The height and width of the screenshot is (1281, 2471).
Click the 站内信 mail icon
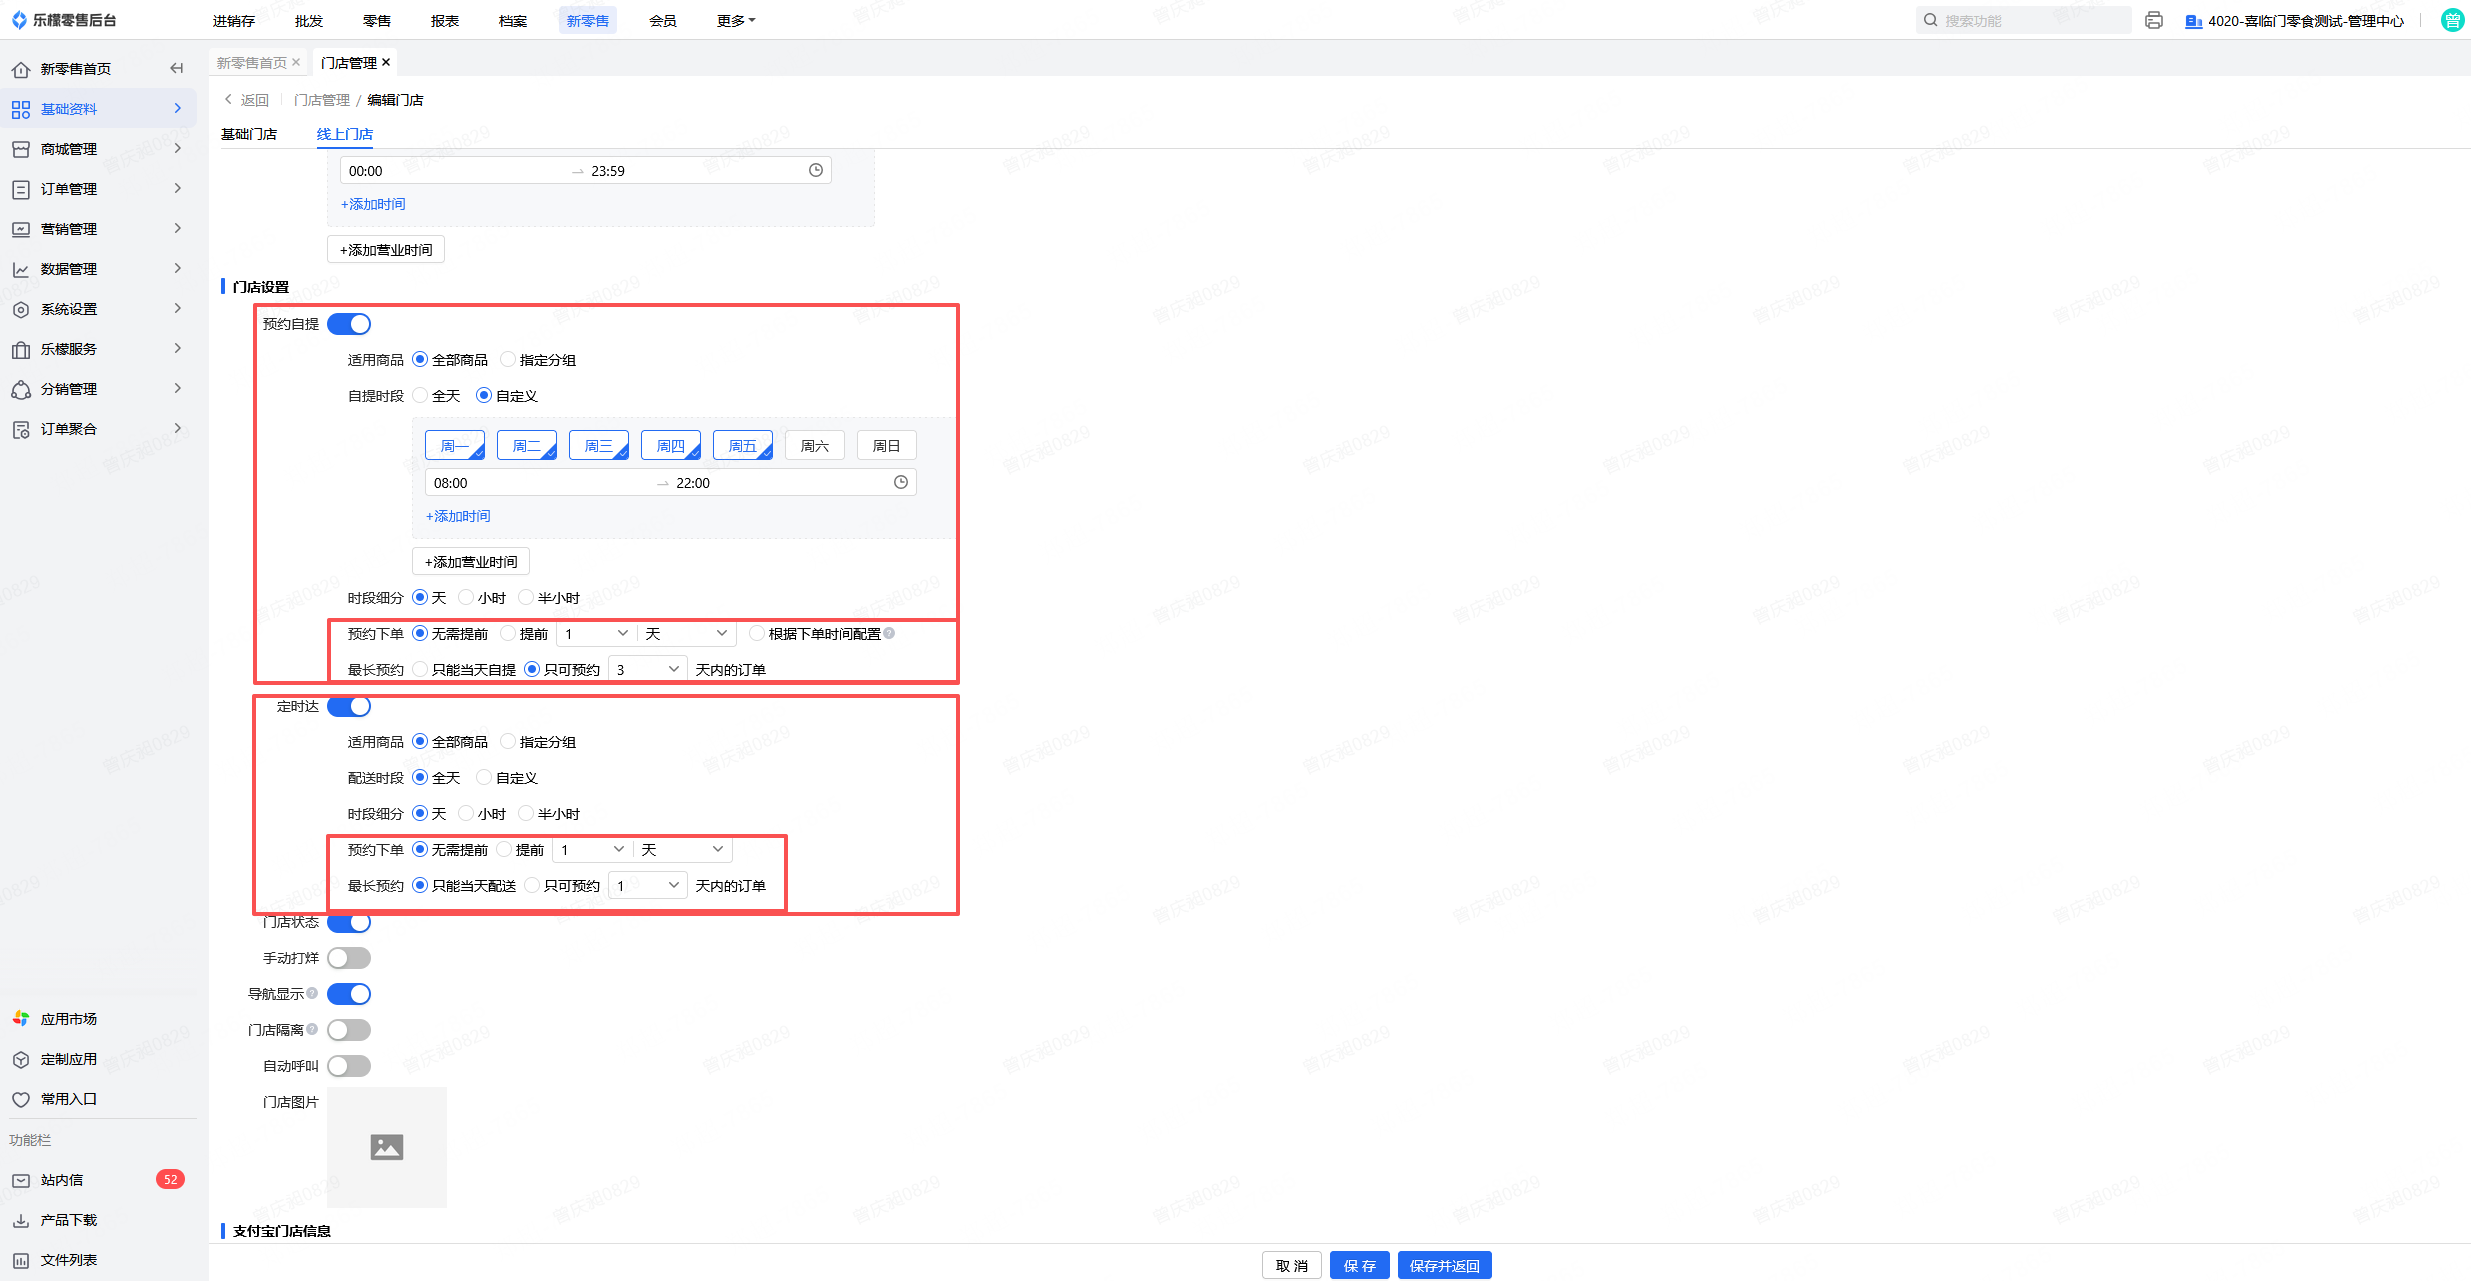pyautogui.click(x=21, y=1180)
